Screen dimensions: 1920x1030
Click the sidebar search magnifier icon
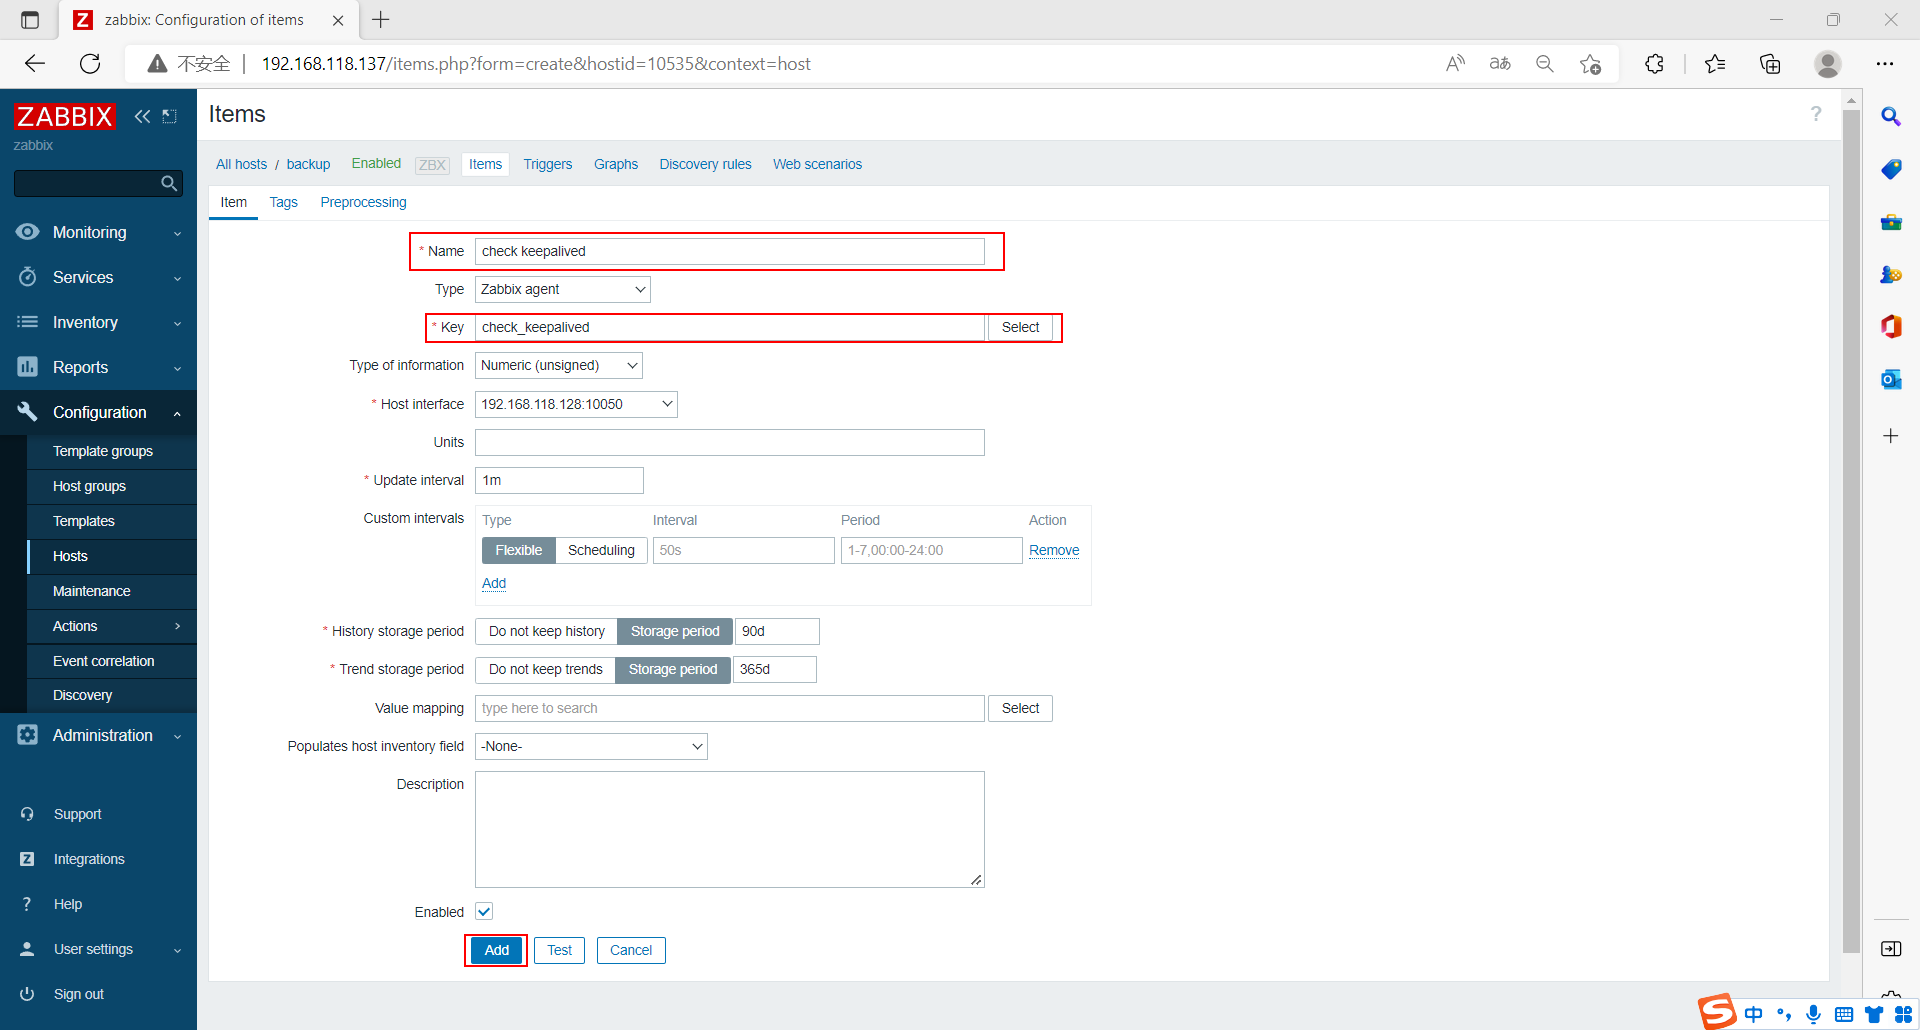click(169, 183)
